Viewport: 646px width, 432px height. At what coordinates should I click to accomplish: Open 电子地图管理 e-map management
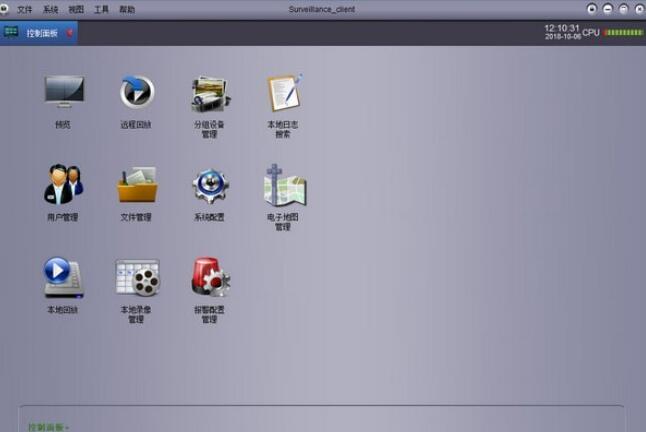[284, 185]
